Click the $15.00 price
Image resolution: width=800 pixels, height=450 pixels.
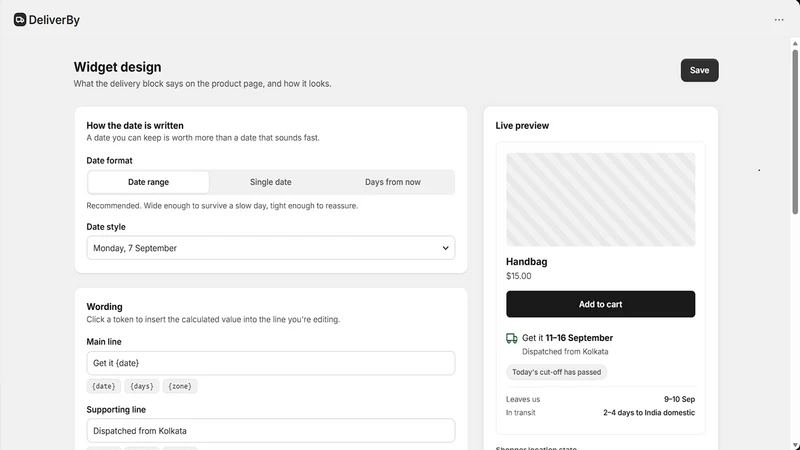click(518, 276)
